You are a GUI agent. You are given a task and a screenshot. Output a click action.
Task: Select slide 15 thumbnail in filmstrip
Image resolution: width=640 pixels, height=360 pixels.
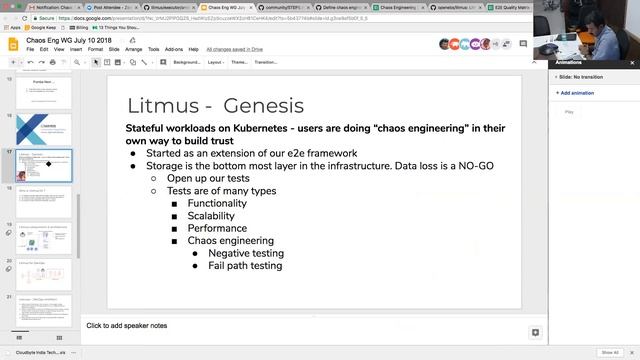[44, 93]
